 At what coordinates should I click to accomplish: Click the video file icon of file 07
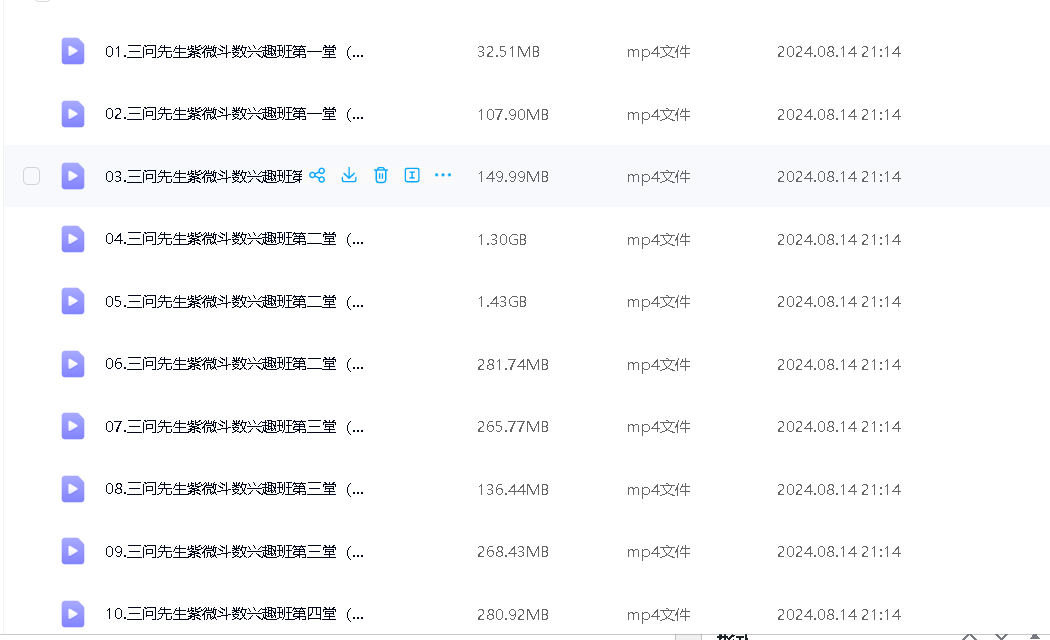73,427
